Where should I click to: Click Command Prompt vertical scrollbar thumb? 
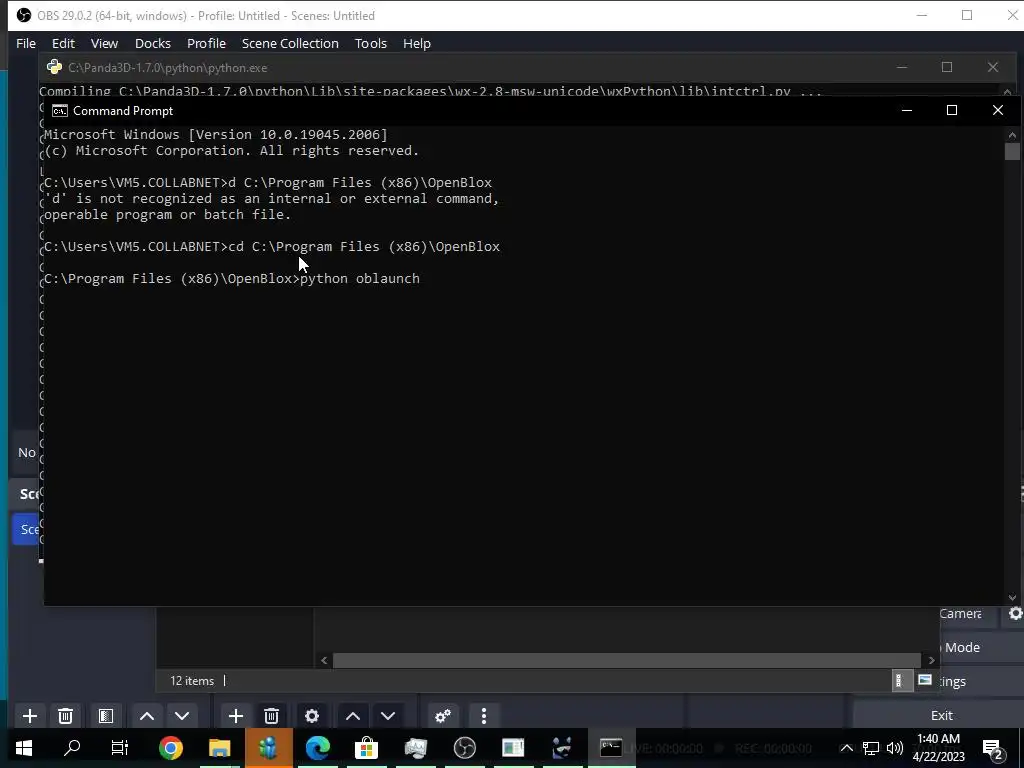pos(1012,151)
